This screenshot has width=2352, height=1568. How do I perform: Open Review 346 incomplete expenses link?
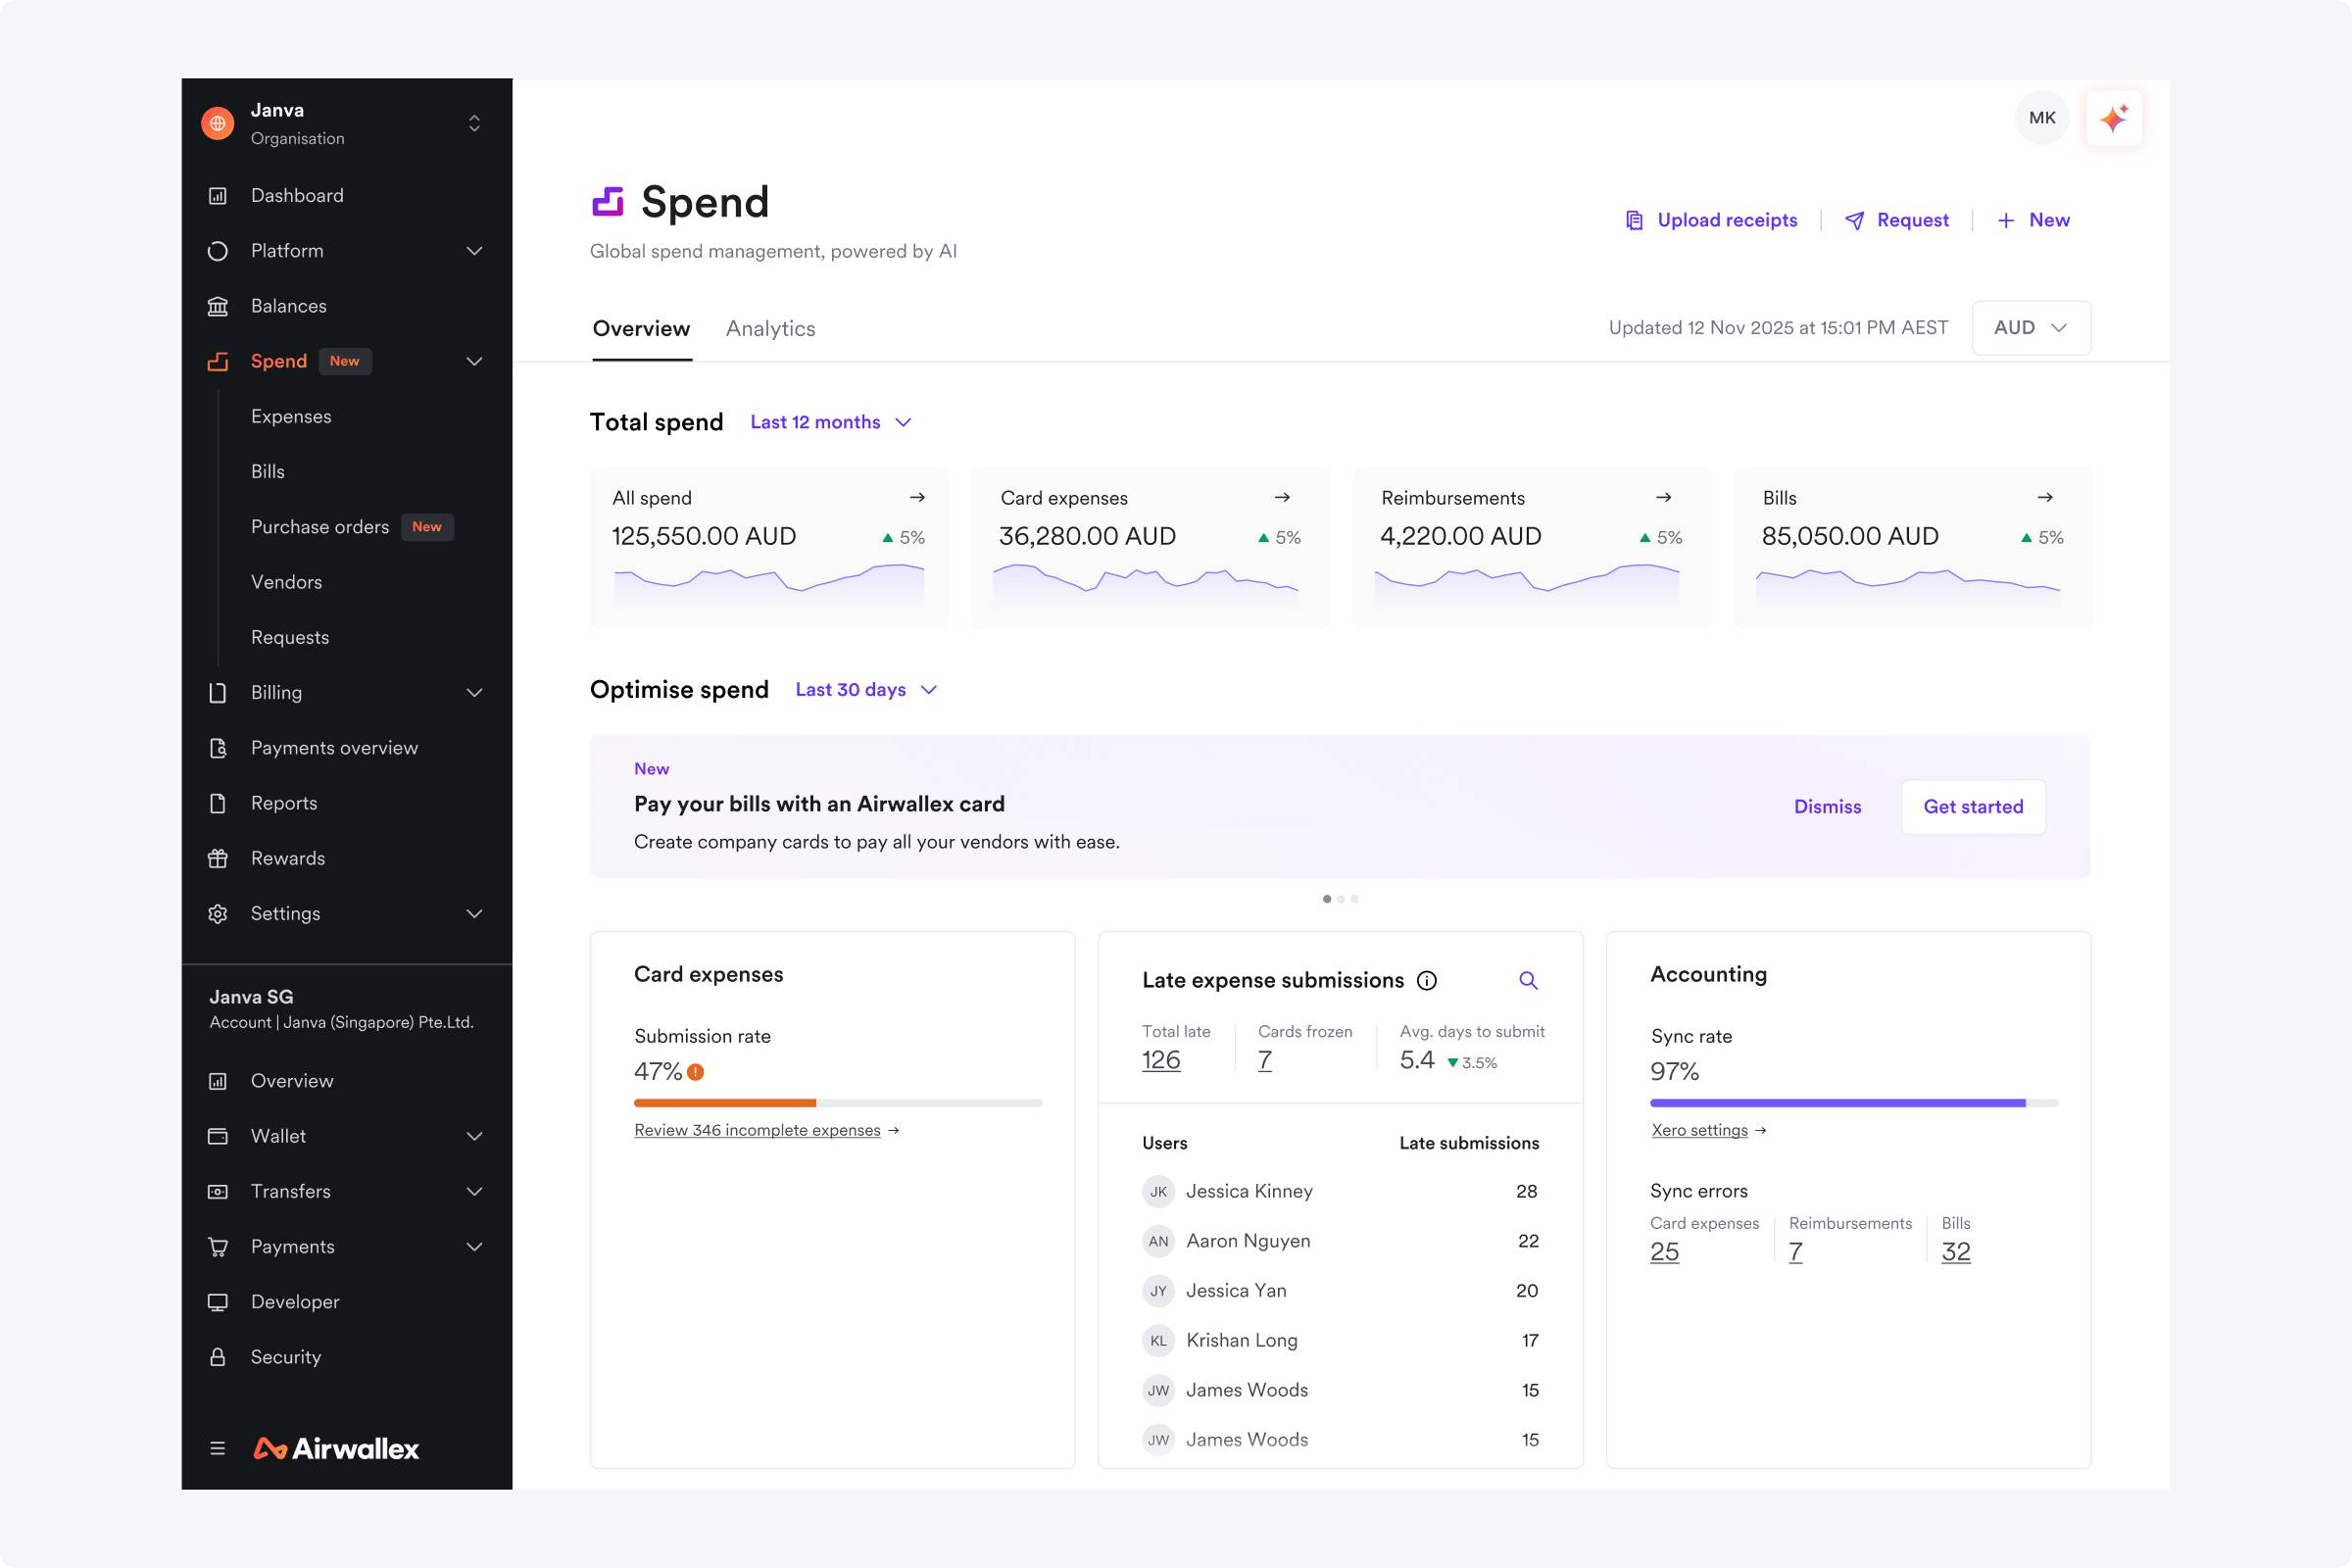(x=757, y=1130)
